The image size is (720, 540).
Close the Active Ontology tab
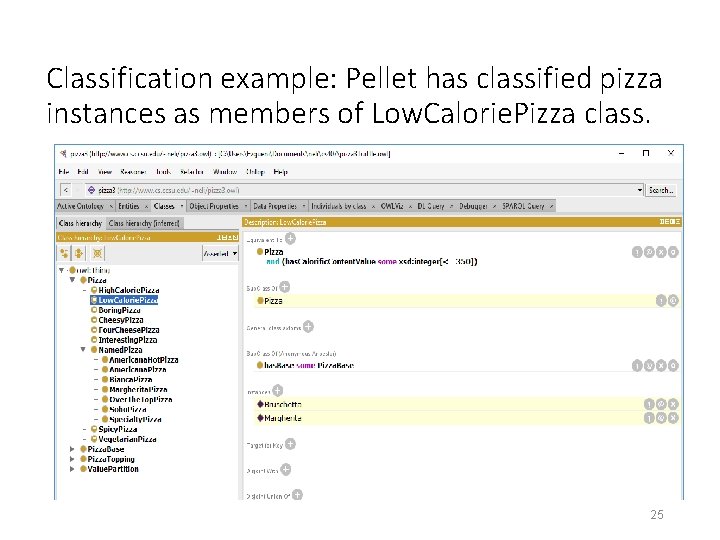pyautogui.click(x=111, y=207)
